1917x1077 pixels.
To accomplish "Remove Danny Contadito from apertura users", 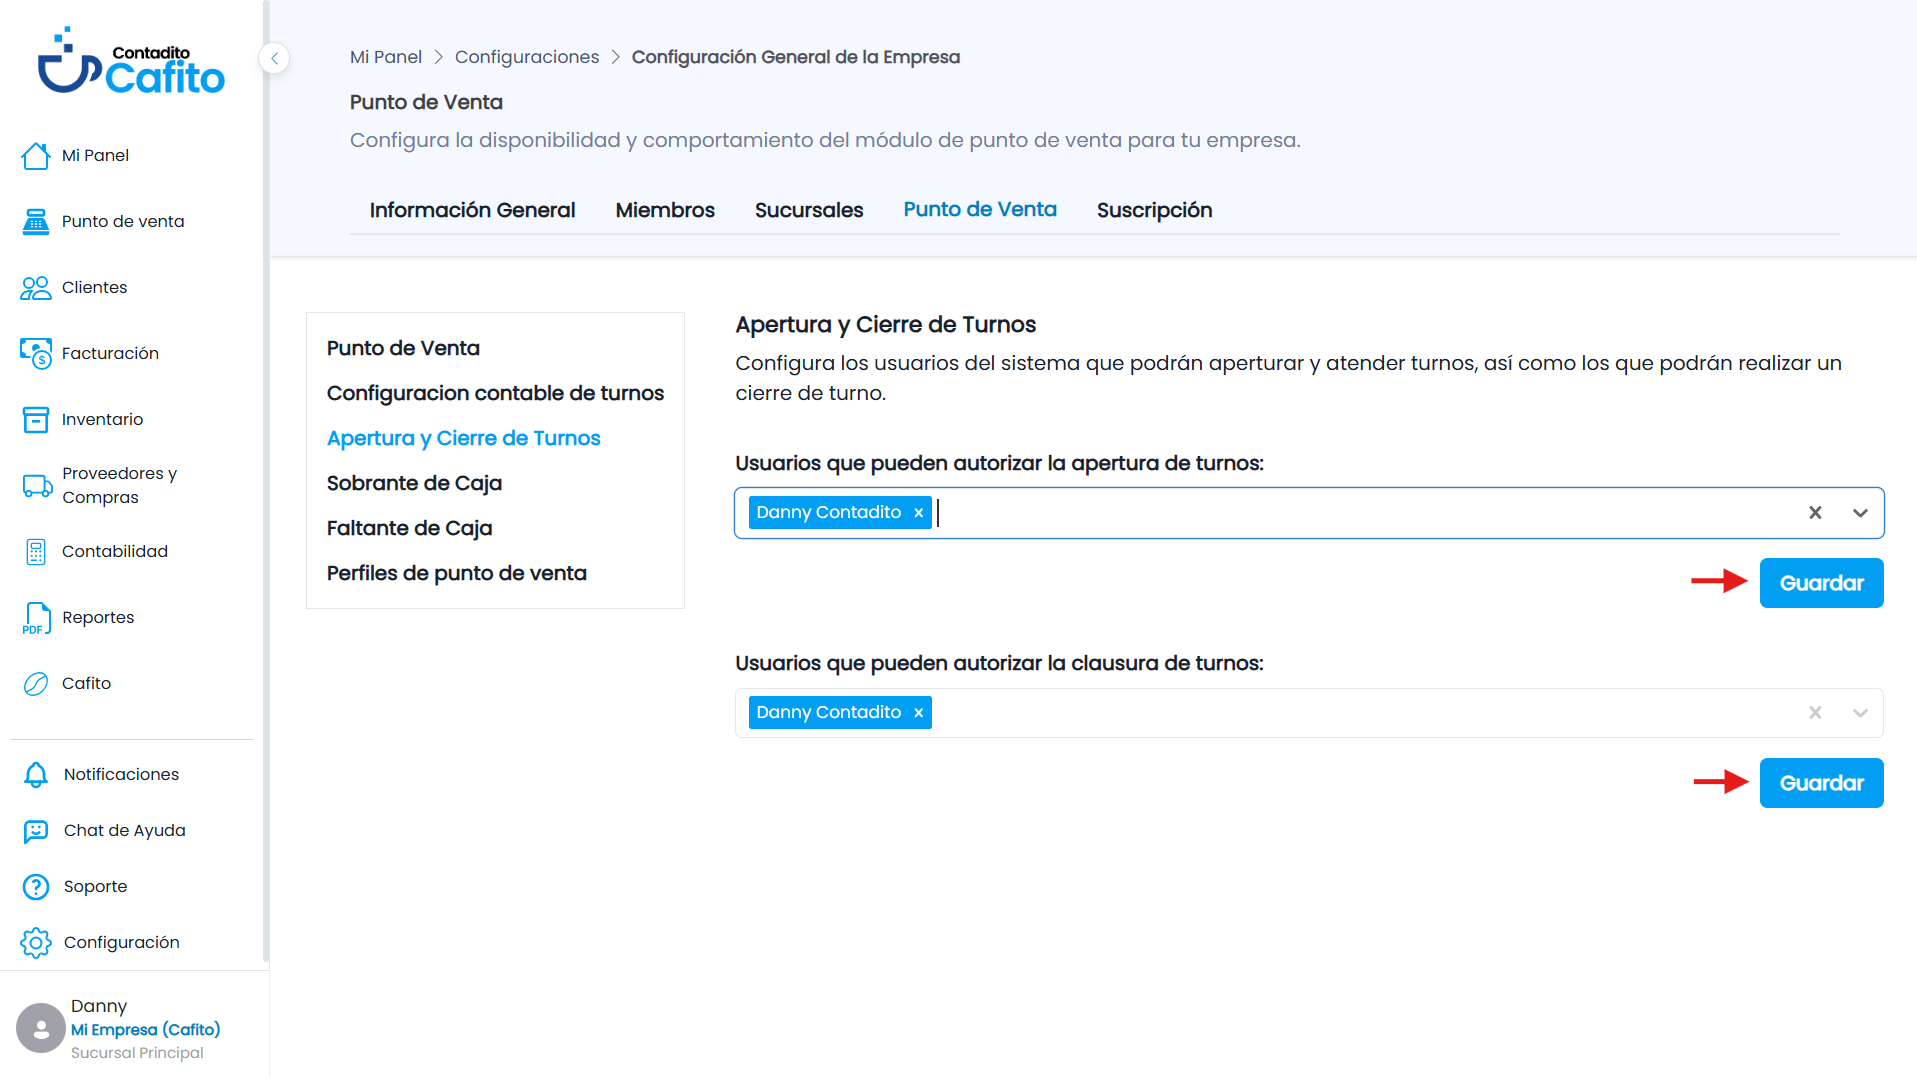I will (x=918, y=513).
